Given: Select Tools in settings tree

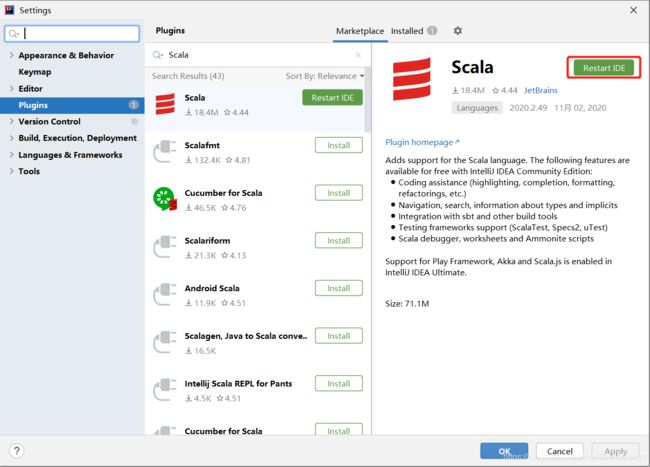Looking at the screenshot, I should [29, 171].
